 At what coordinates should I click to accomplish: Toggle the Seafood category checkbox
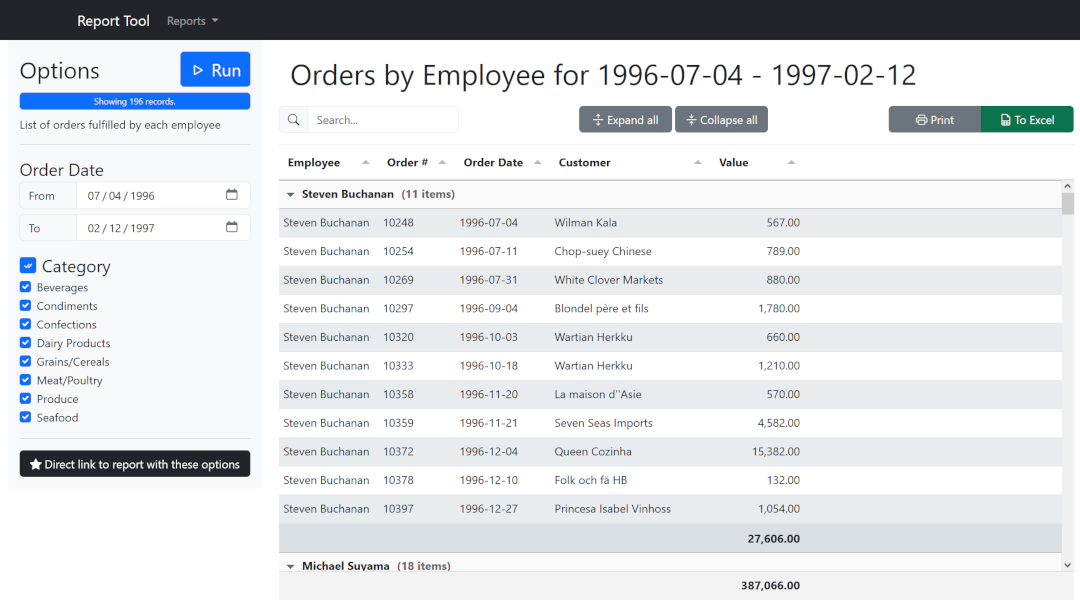coord(26,418)
